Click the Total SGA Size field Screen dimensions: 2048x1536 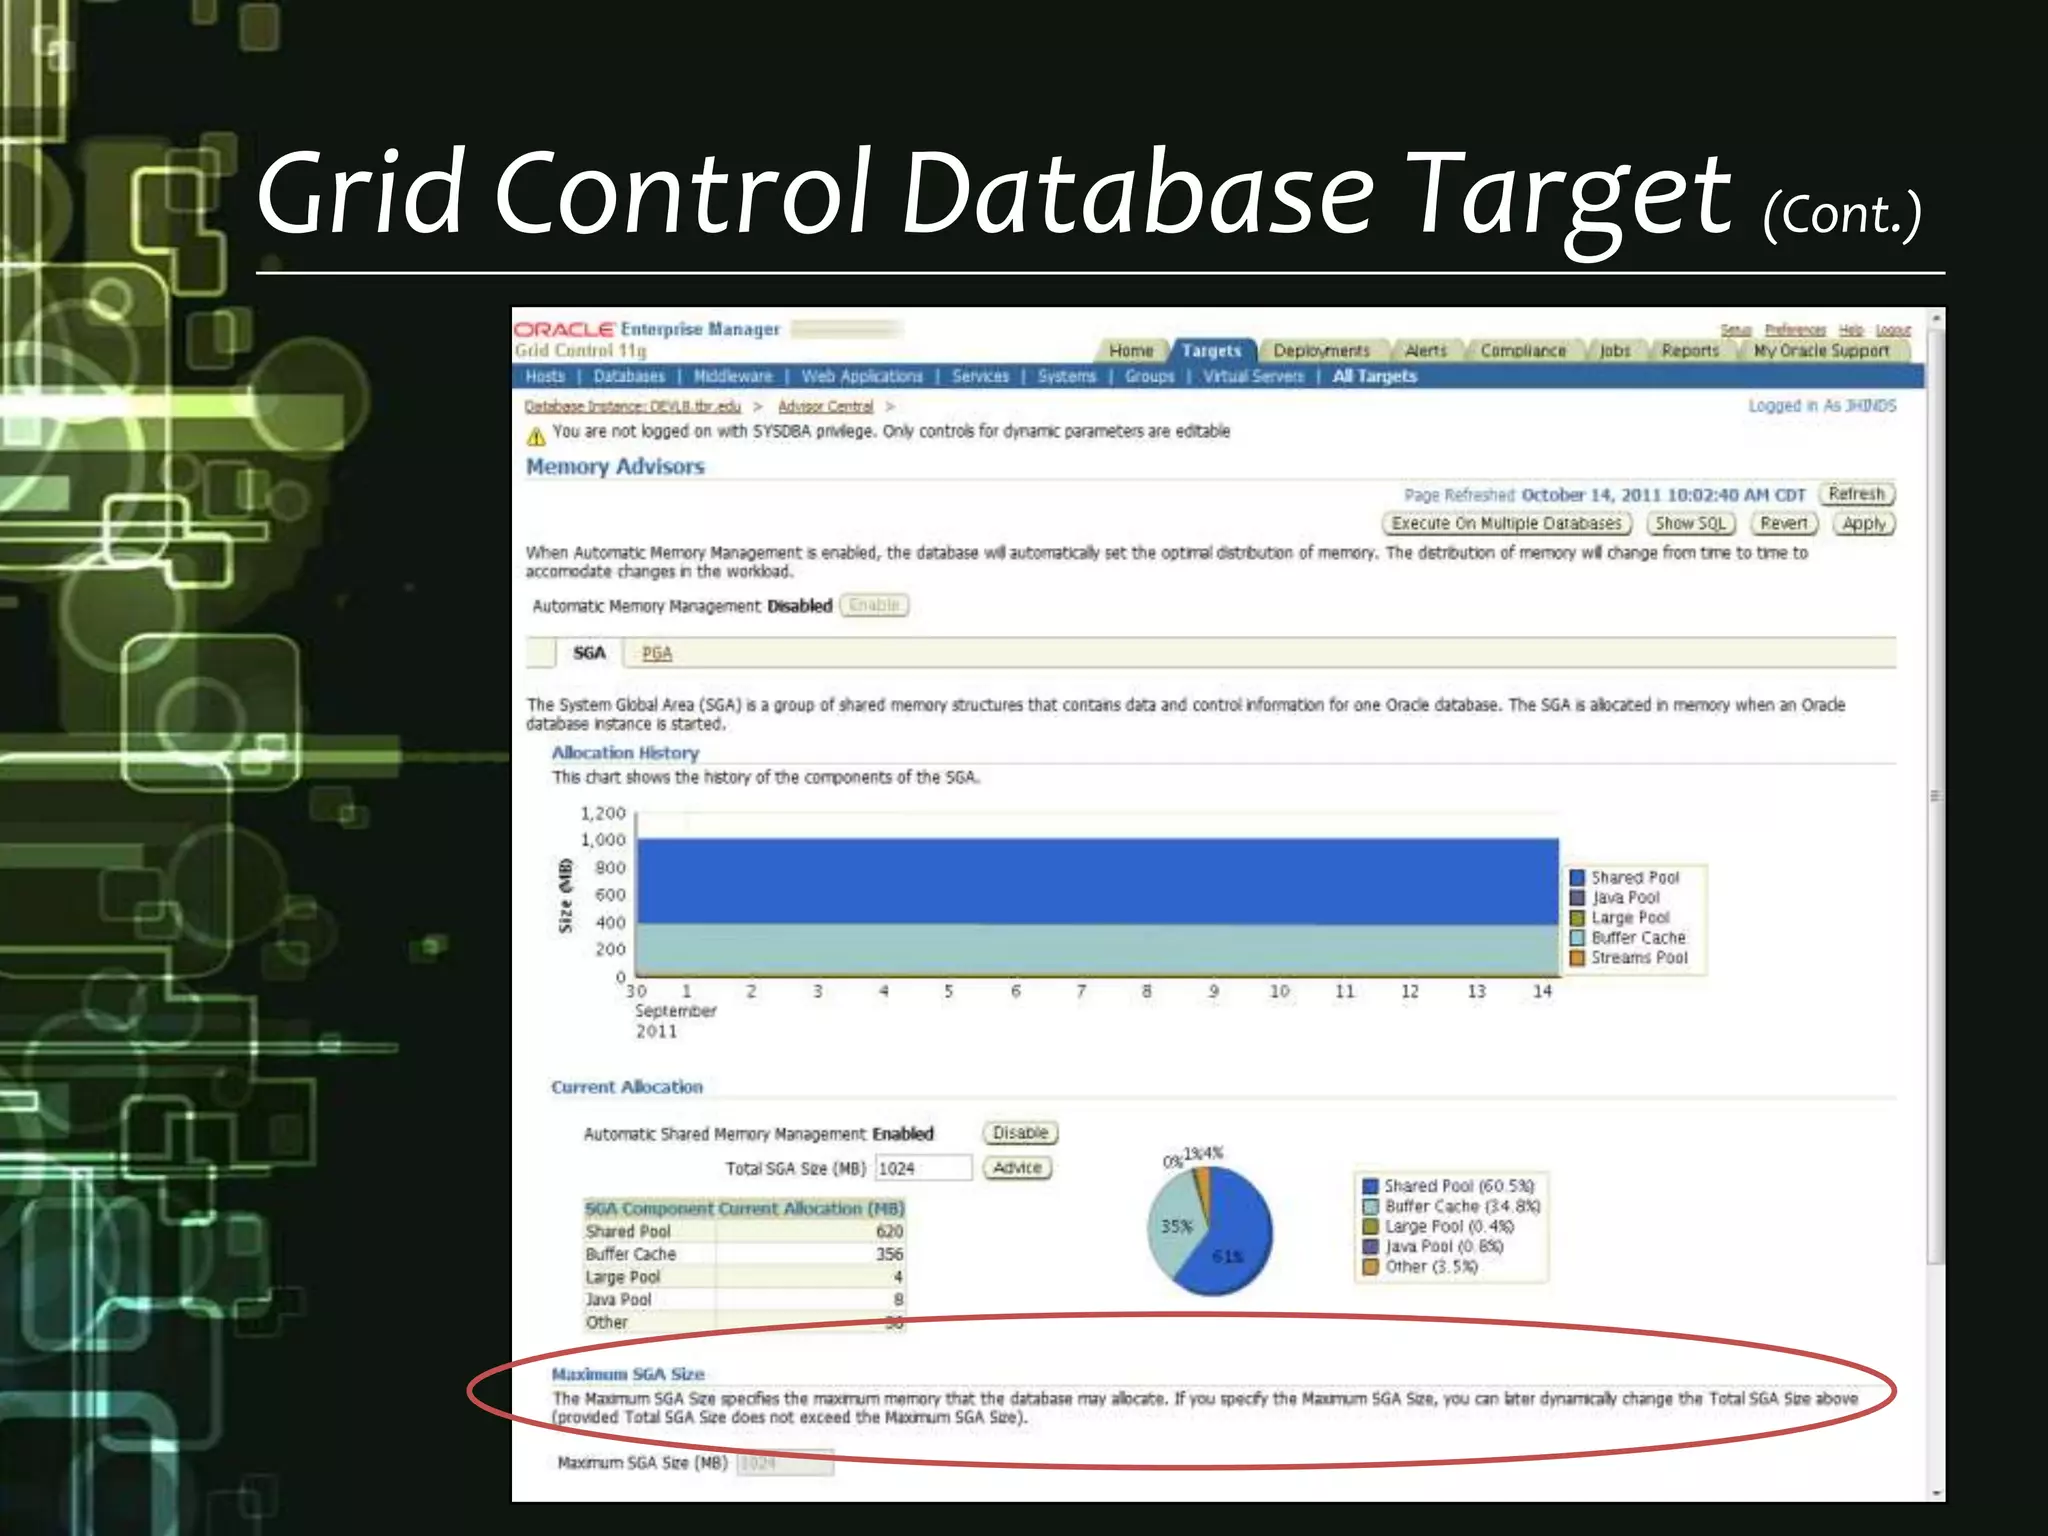(923, 1168)
